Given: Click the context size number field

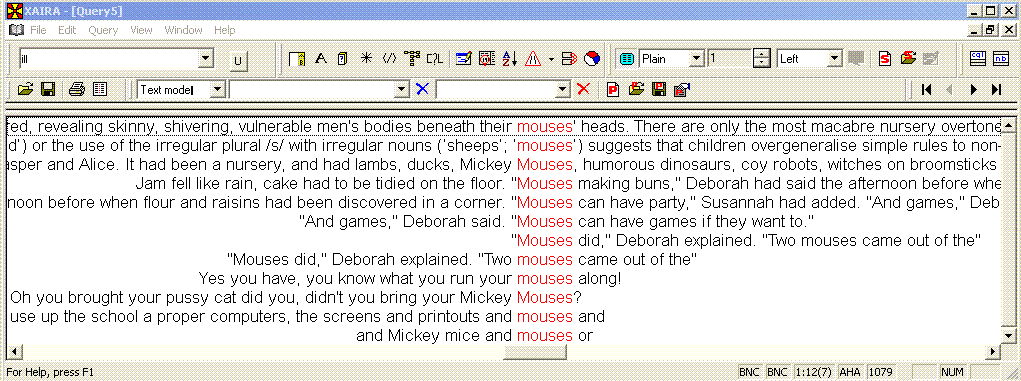Looking at the screenshot, I should click(729, 59).
